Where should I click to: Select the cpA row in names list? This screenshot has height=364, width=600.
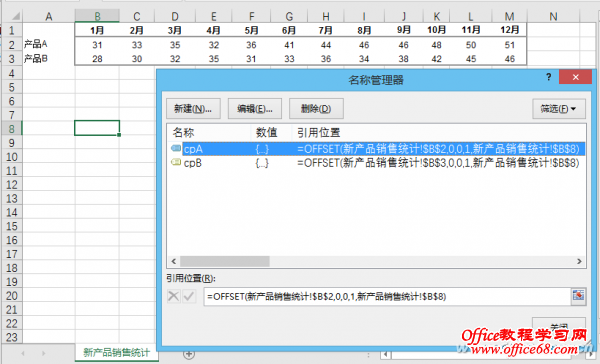(377, 149)
